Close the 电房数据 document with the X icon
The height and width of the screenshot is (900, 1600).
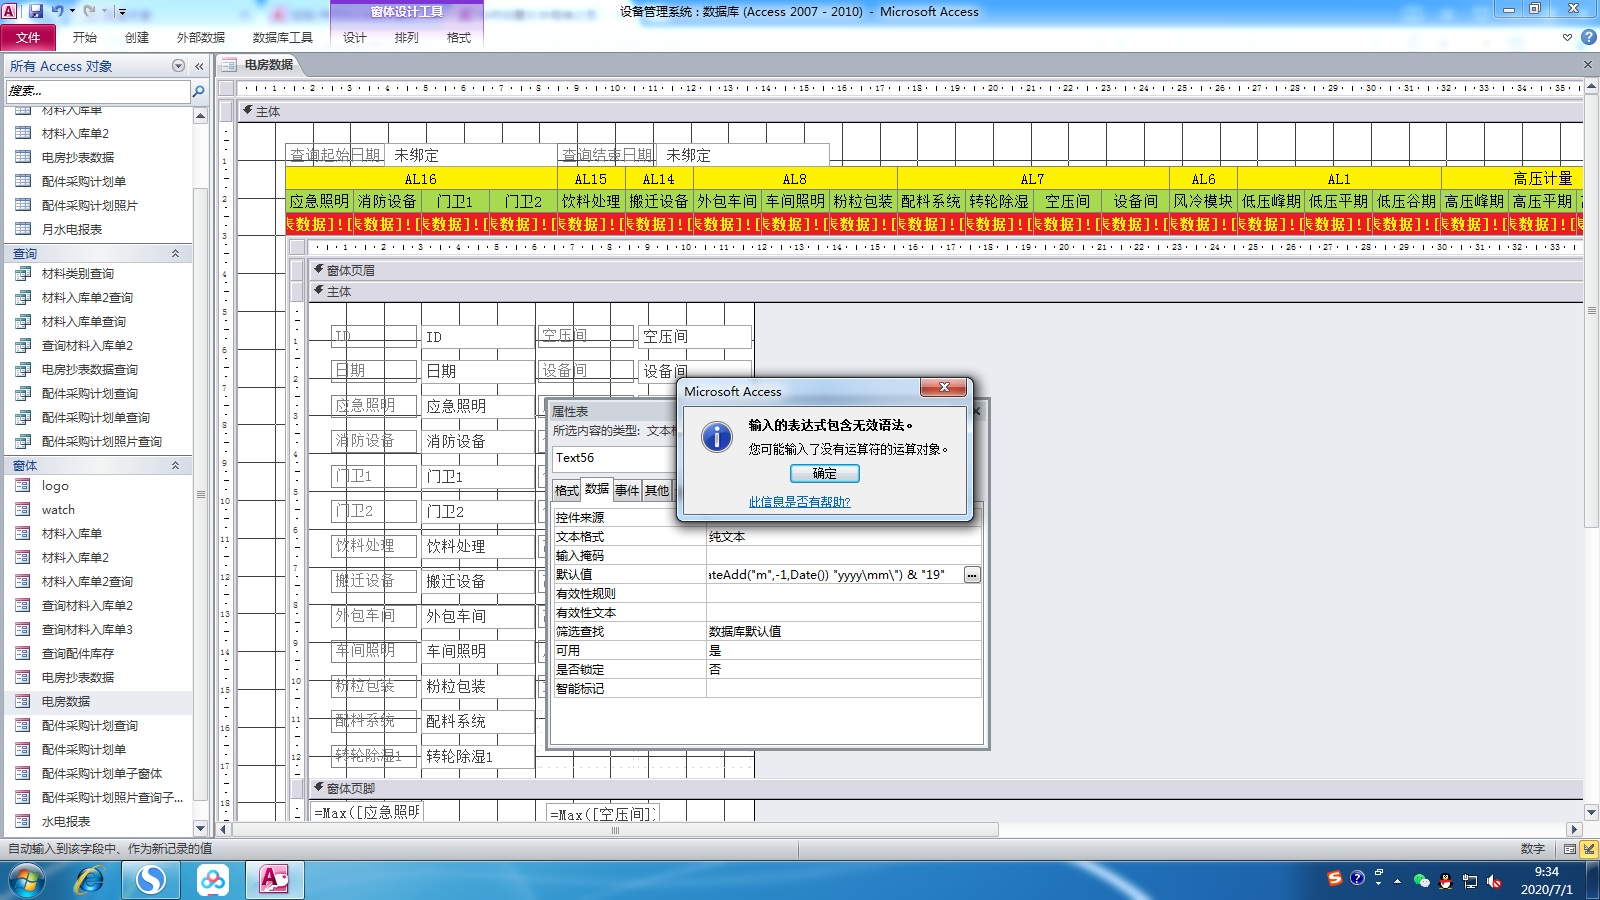tap(1587, 65)
